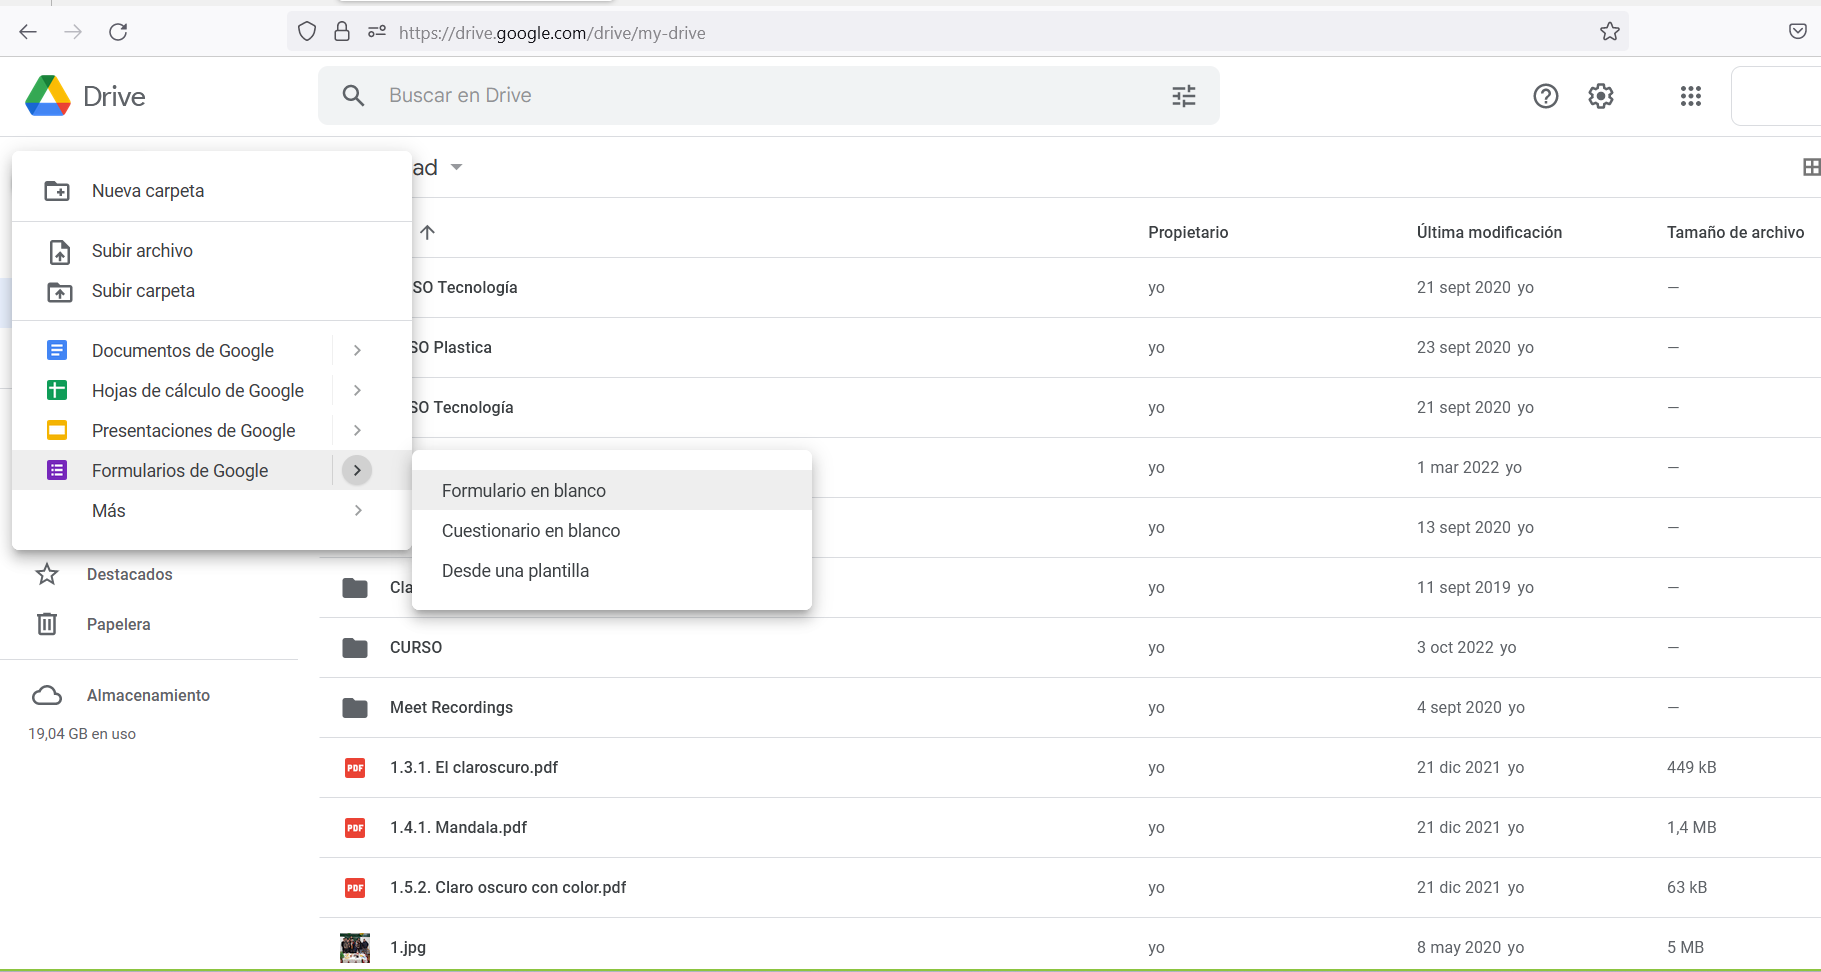Image resolution: width=1821 pixels, height=972 pixels.
Task: Choose Nueva carpeta from the menu
Action: point(148,190)
